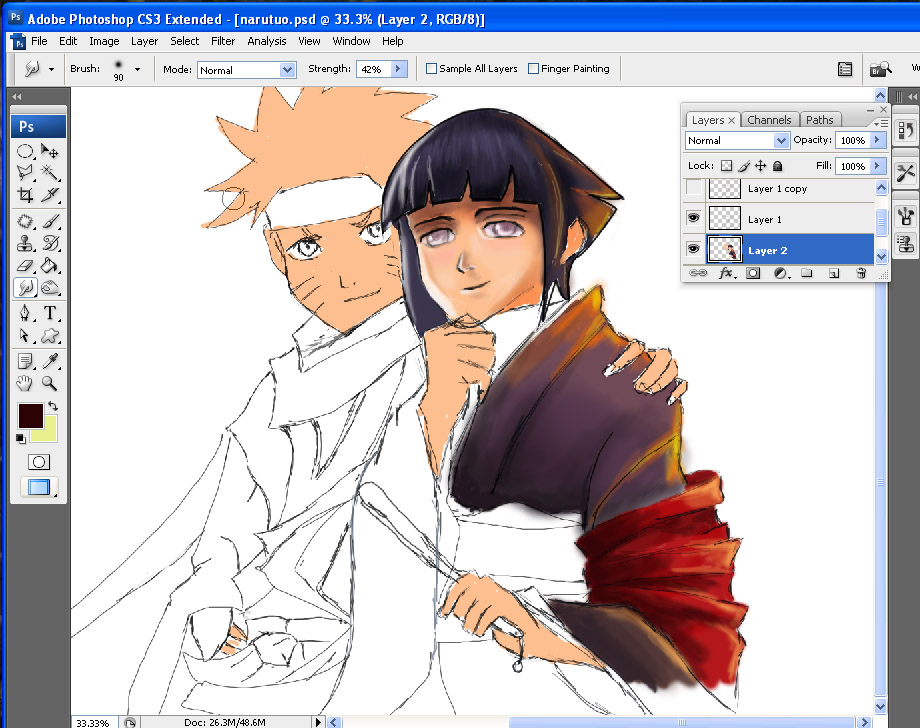The image size is (920, 728).
Task: Select the Eraser tool
Action: (25, 265)
